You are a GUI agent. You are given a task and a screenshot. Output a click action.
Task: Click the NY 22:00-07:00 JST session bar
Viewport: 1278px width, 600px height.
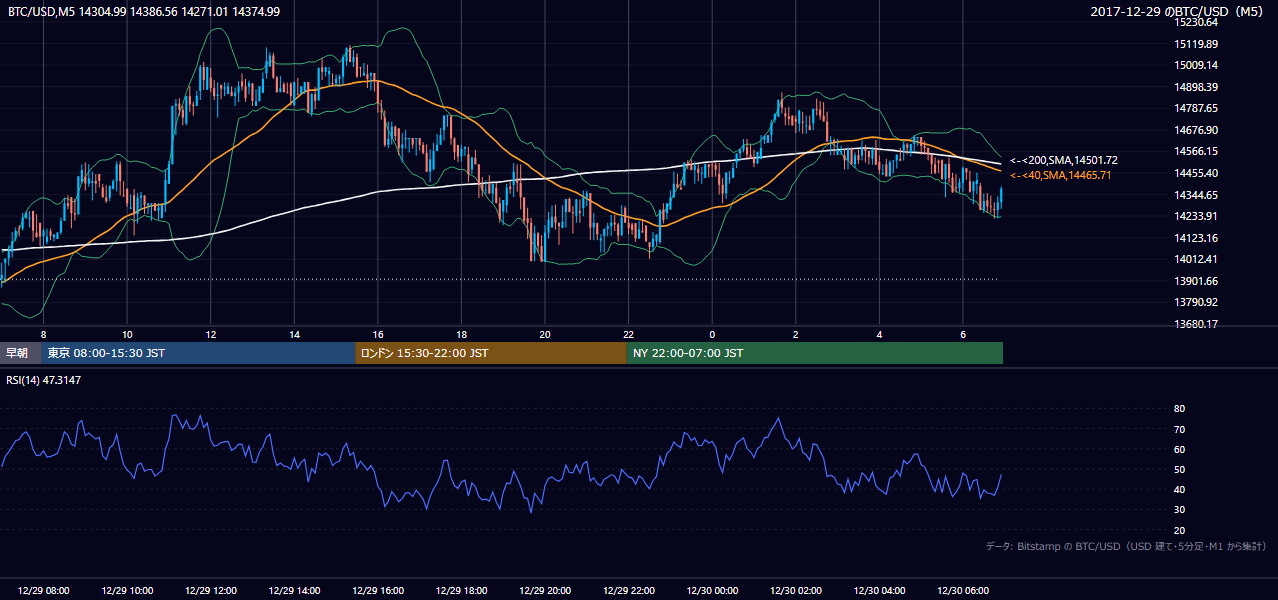point(815,353)
